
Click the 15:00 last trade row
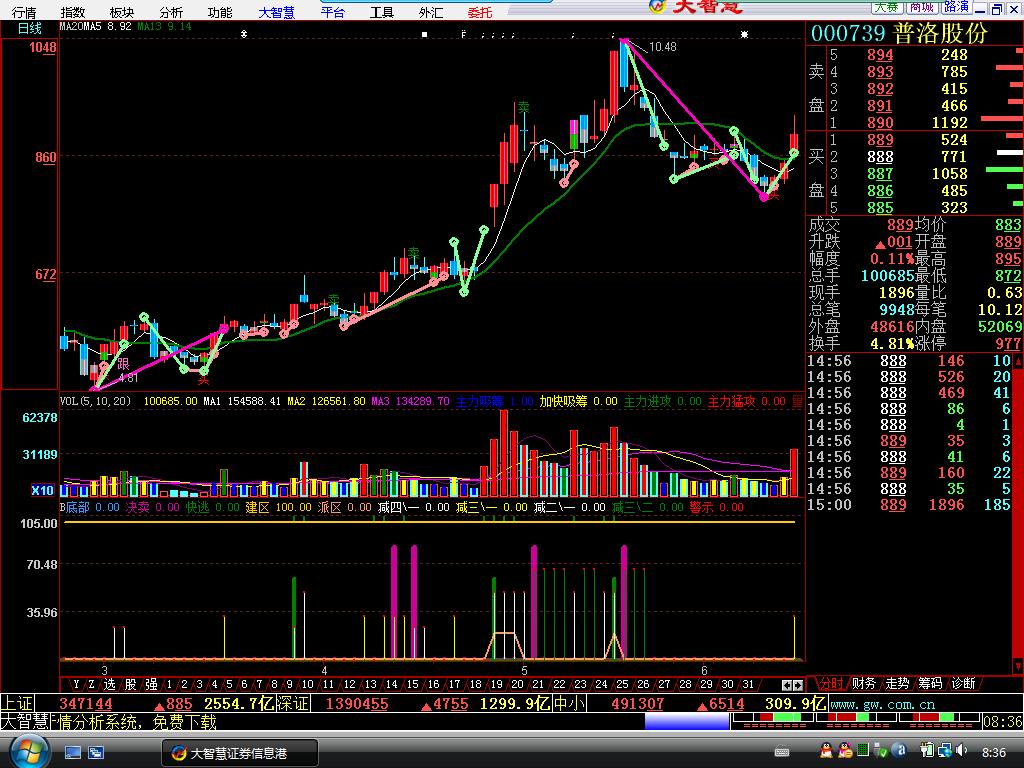coord(909,505)
